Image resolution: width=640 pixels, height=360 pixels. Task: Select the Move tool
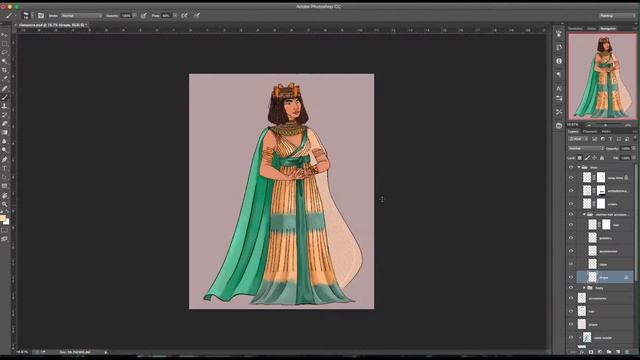tap(4, 35)
